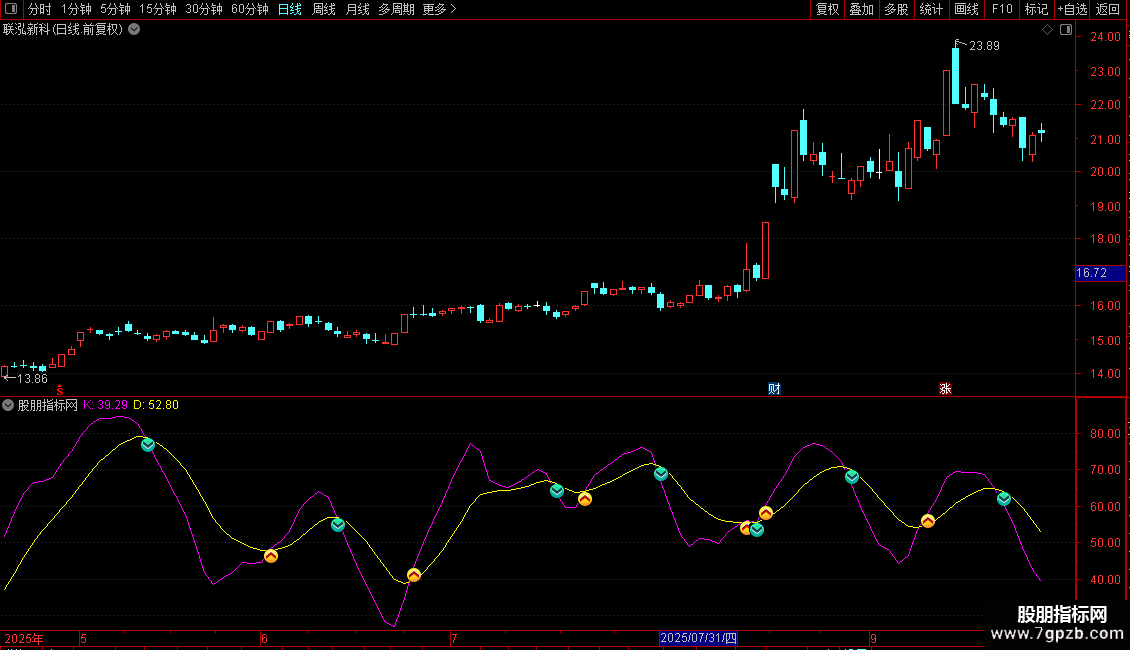Click the lowest buy signal icon near 40
This screenshot has width=1130, height=650.
414,575
